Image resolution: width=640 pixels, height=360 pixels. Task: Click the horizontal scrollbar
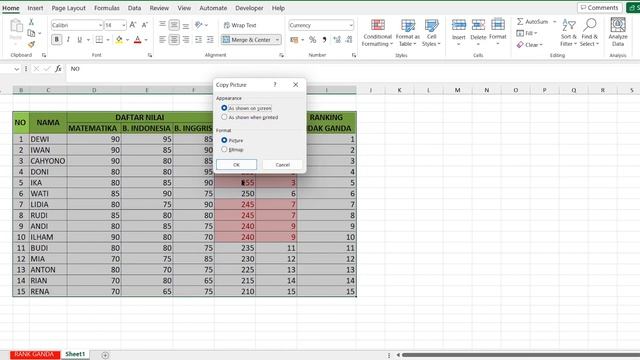tap(521, 355)
